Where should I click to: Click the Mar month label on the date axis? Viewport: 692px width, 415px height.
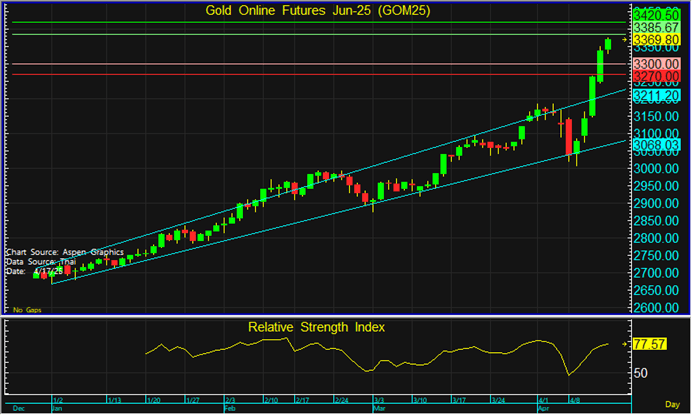tap(380, 409)
